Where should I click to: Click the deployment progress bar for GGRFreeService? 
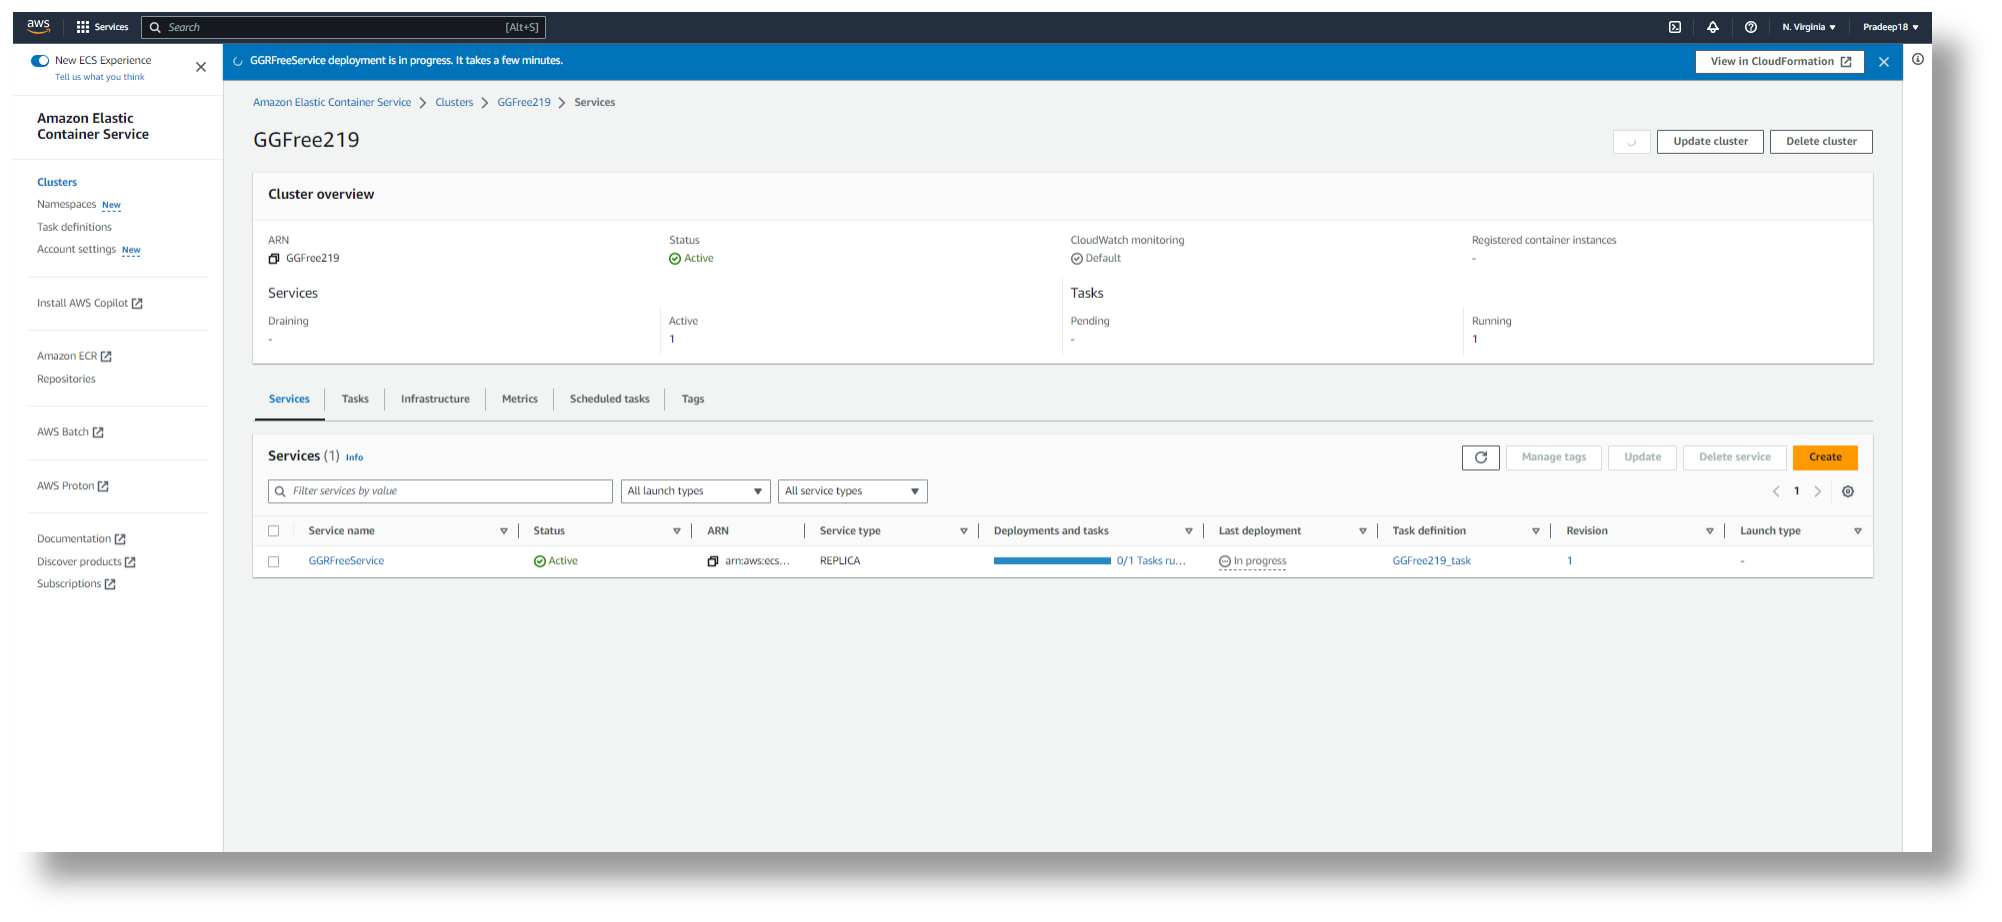[1052, 562]
